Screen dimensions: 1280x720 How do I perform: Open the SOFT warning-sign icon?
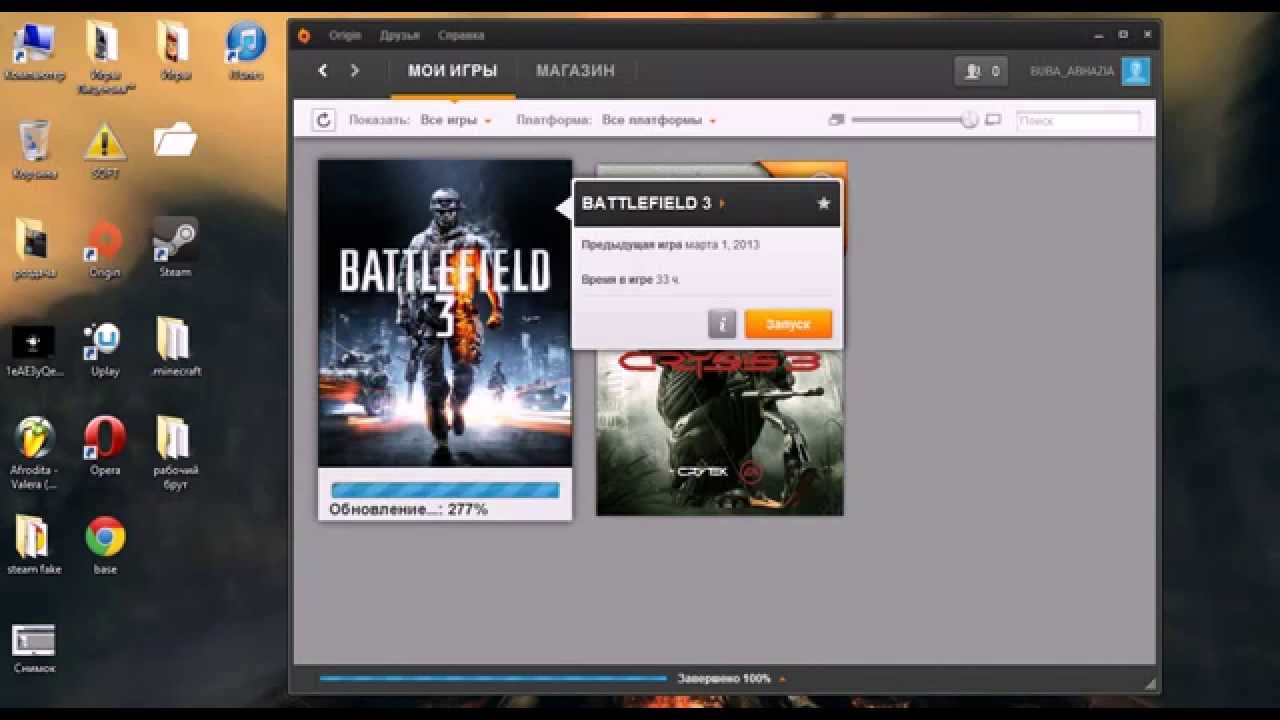coord(105,150)
